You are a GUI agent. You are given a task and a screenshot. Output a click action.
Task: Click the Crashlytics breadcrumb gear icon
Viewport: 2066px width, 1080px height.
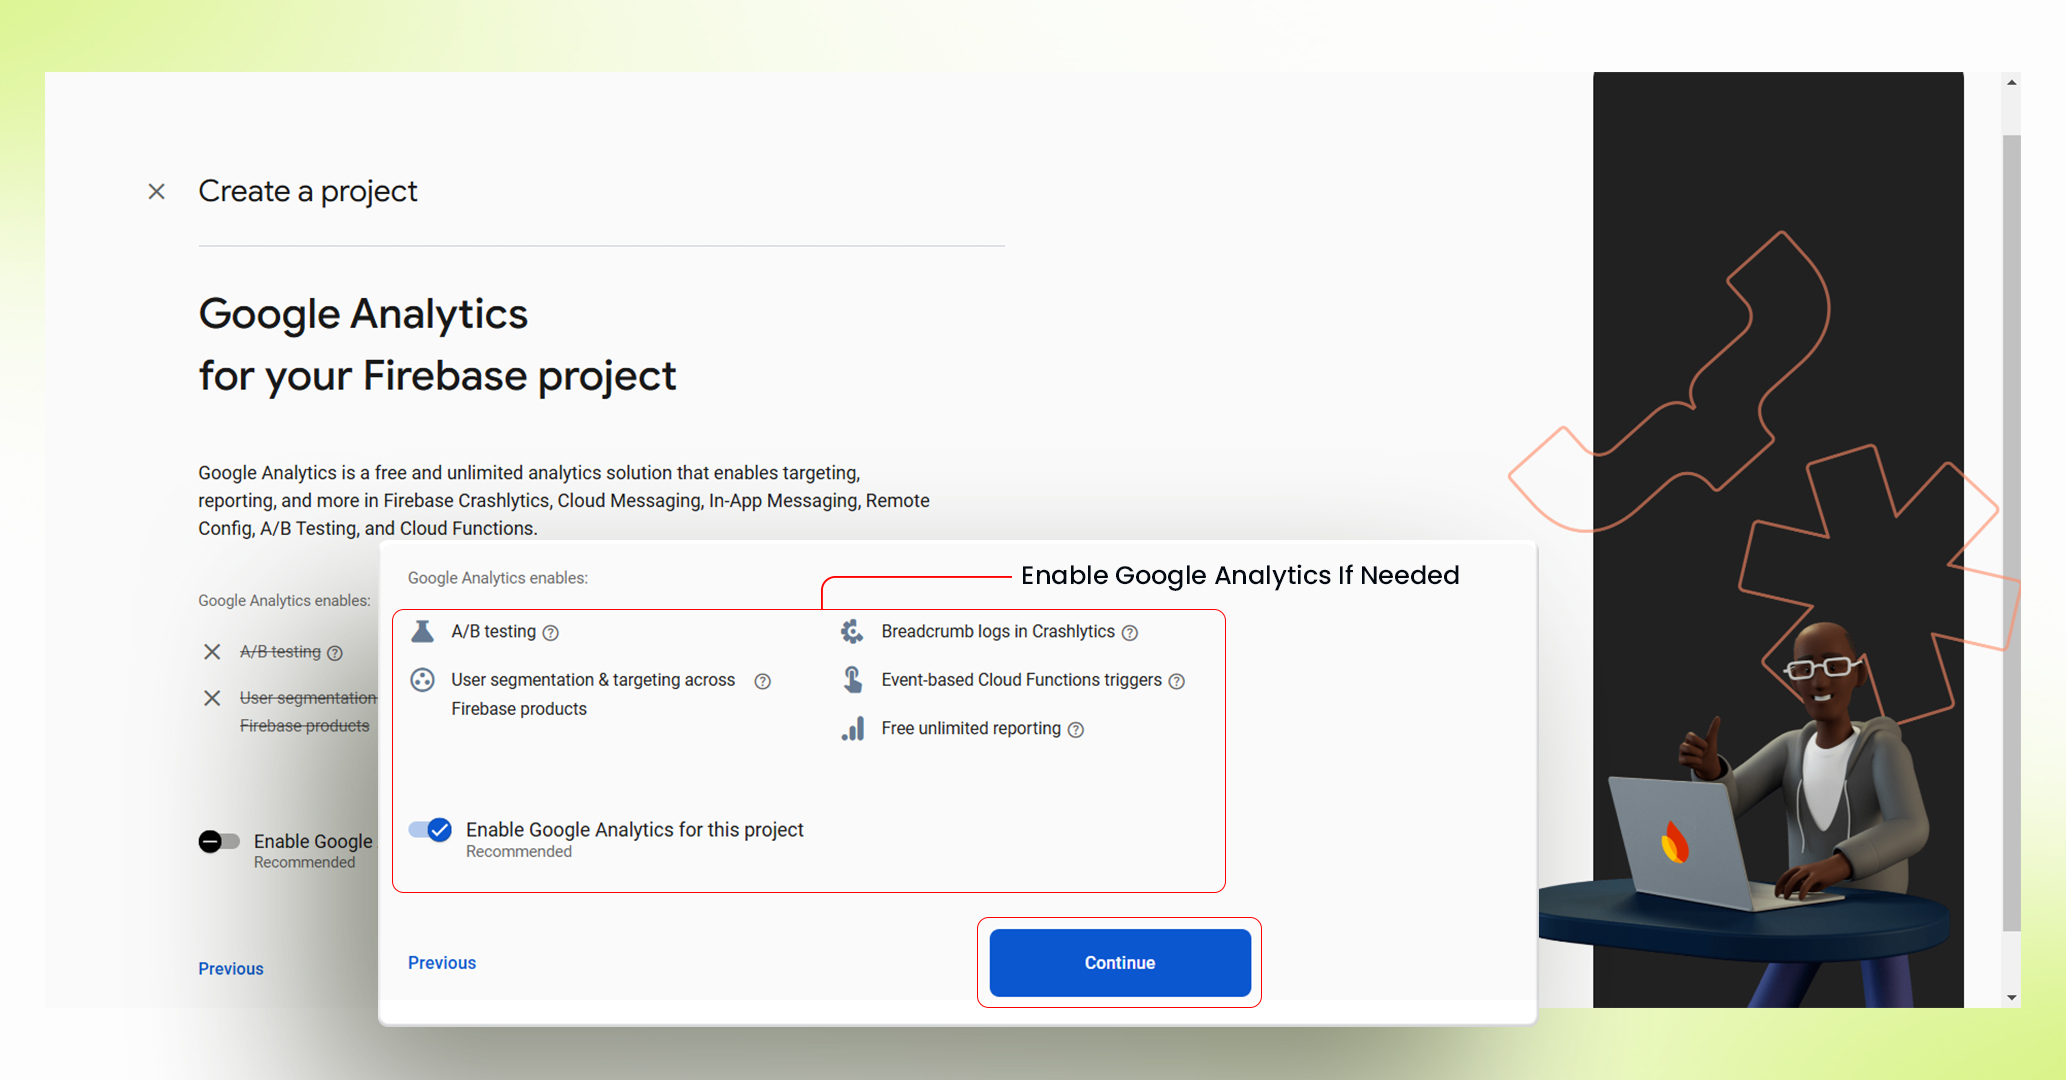click(852, 631)
